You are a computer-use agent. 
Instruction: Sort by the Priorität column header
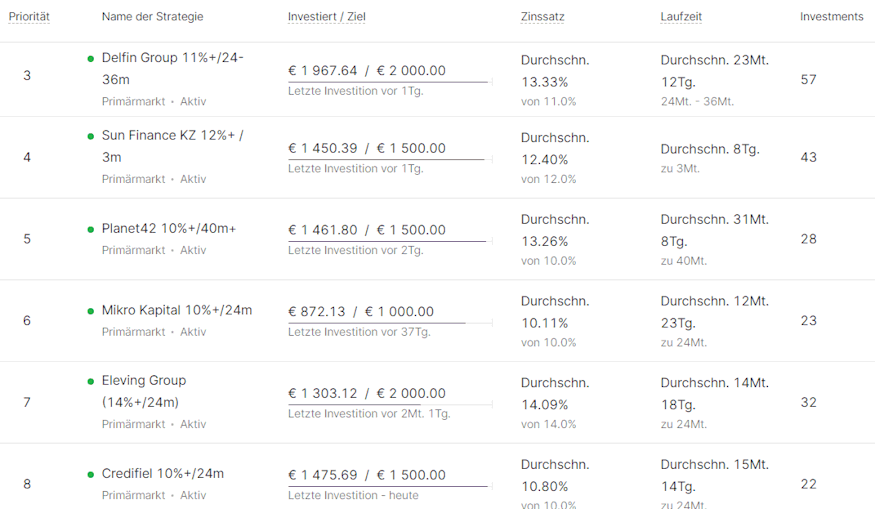pyautogui.click(x=29, y=17)
